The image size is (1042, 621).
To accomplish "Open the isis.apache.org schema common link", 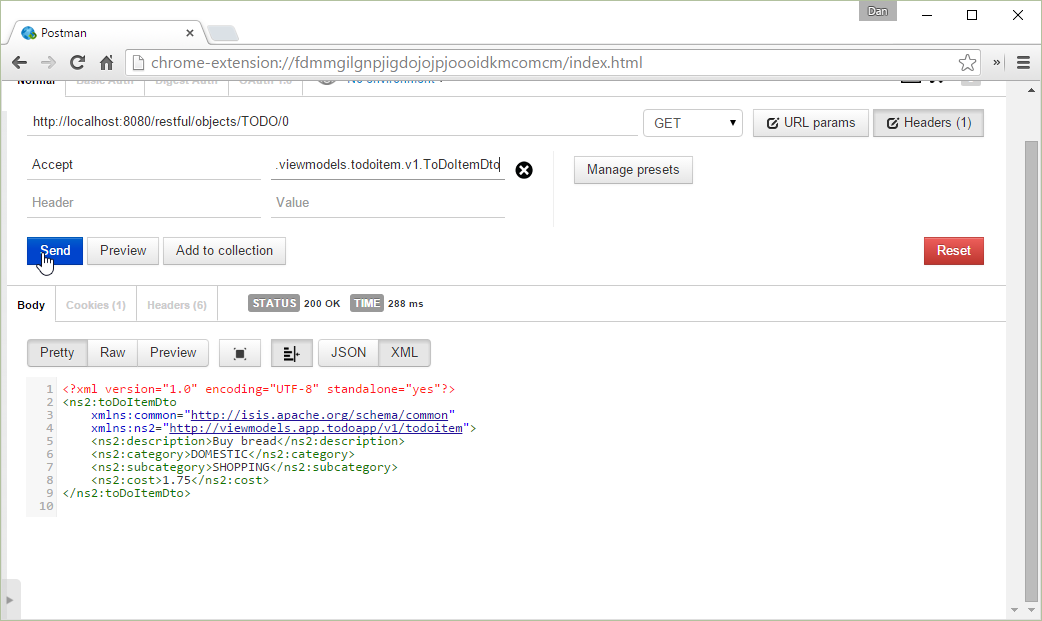I will [320, 415].
